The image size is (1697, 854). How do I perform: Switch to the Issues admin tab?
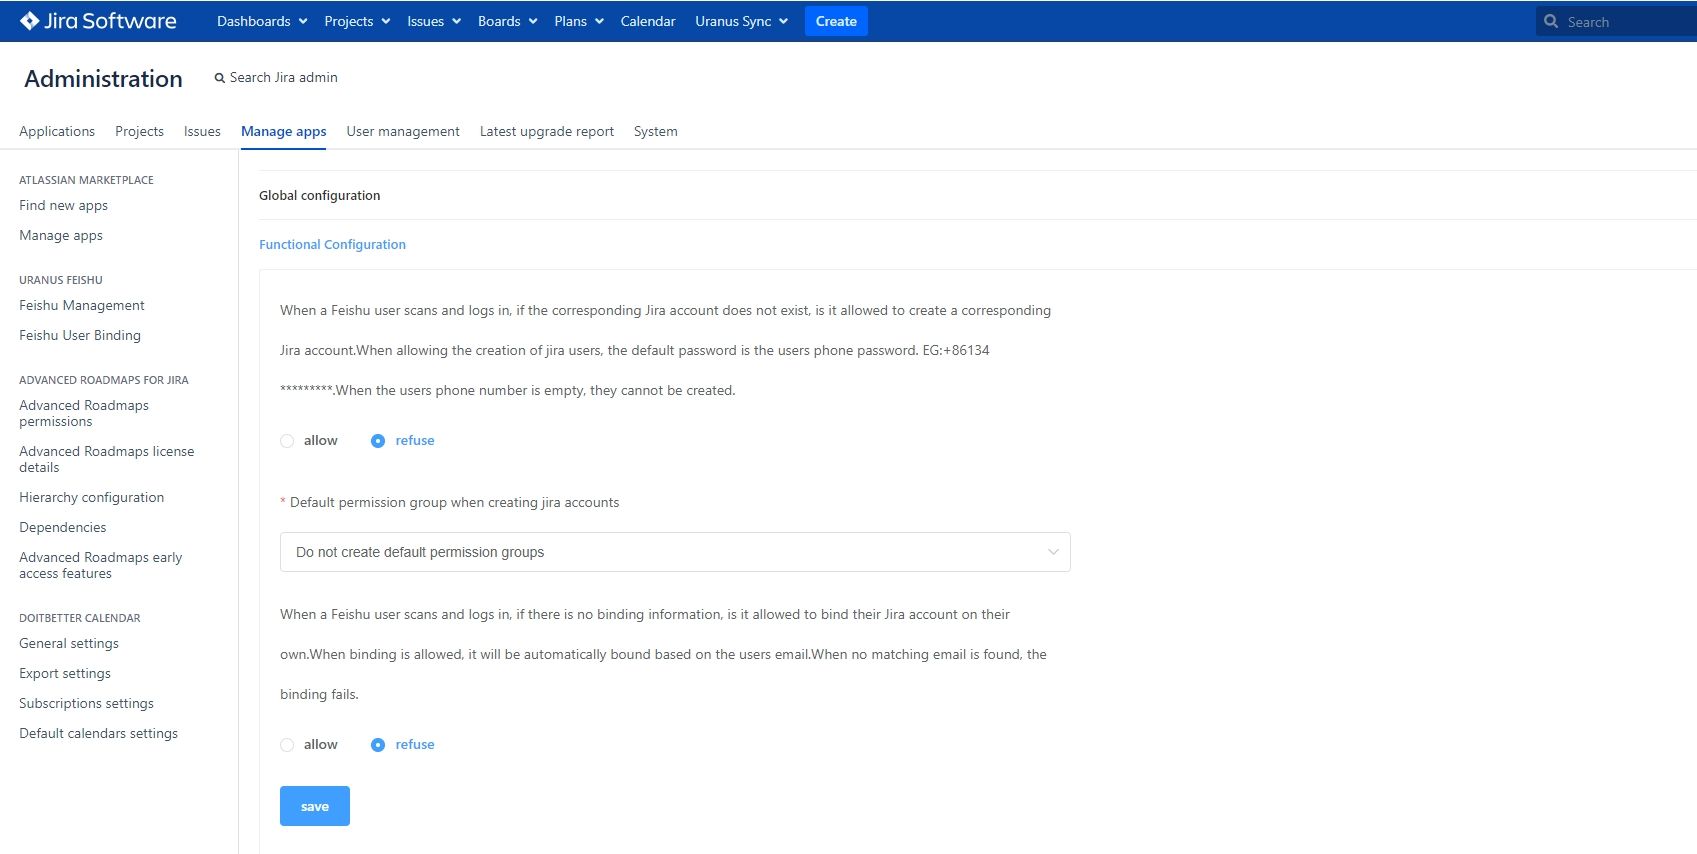coord(202,131)
